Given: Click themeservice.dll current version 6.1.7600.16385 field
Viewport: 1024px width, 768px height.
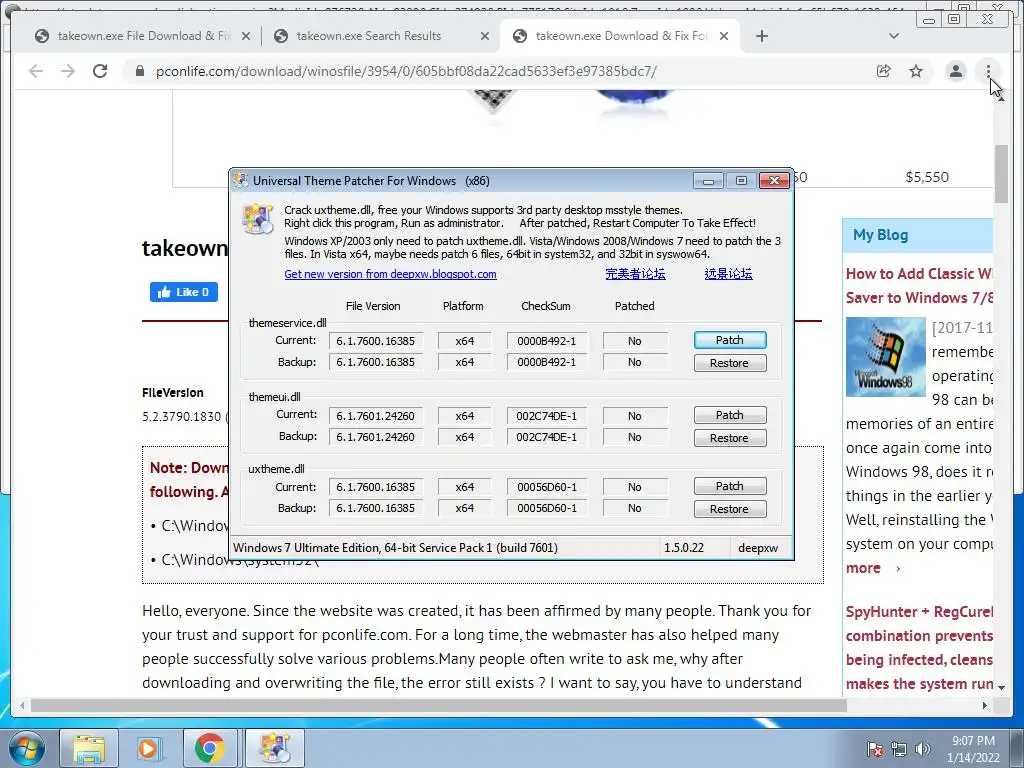Looking at the screenshot, I should (x=376, y=341).
